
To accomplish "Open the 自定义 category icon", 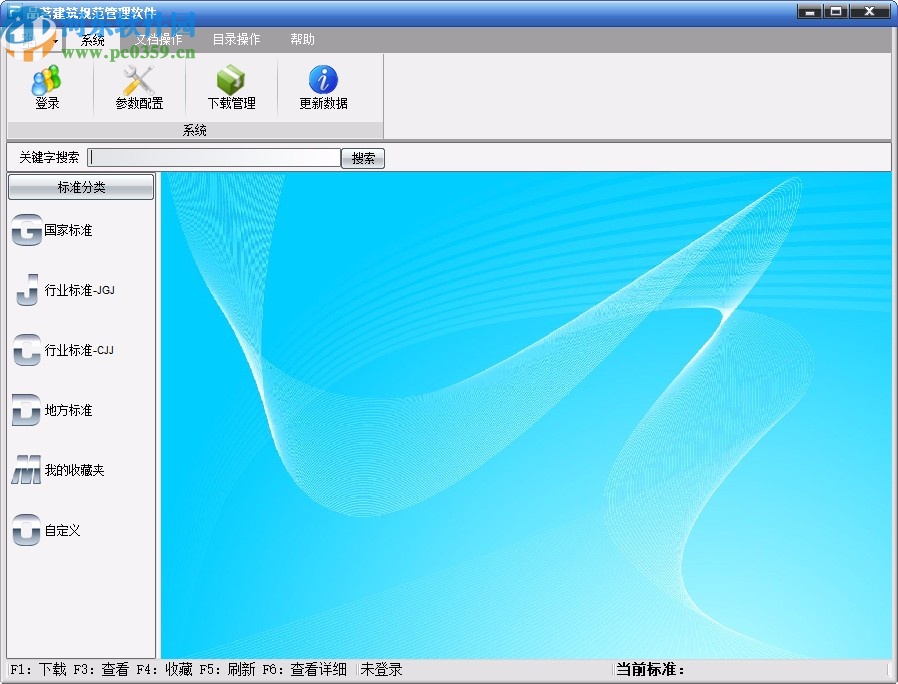I will pyautogui.click(x=26, y=530).
